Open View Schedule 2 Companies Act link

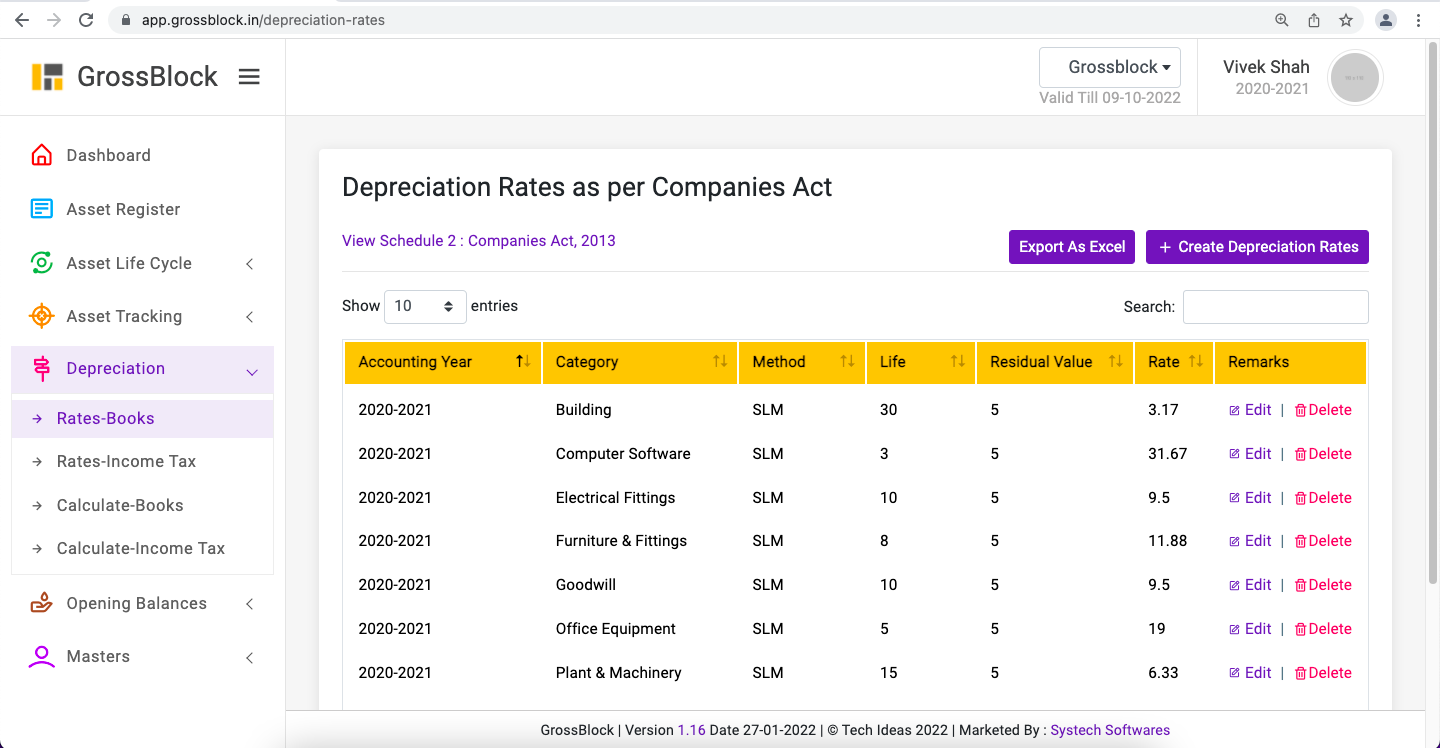[478, 241]
